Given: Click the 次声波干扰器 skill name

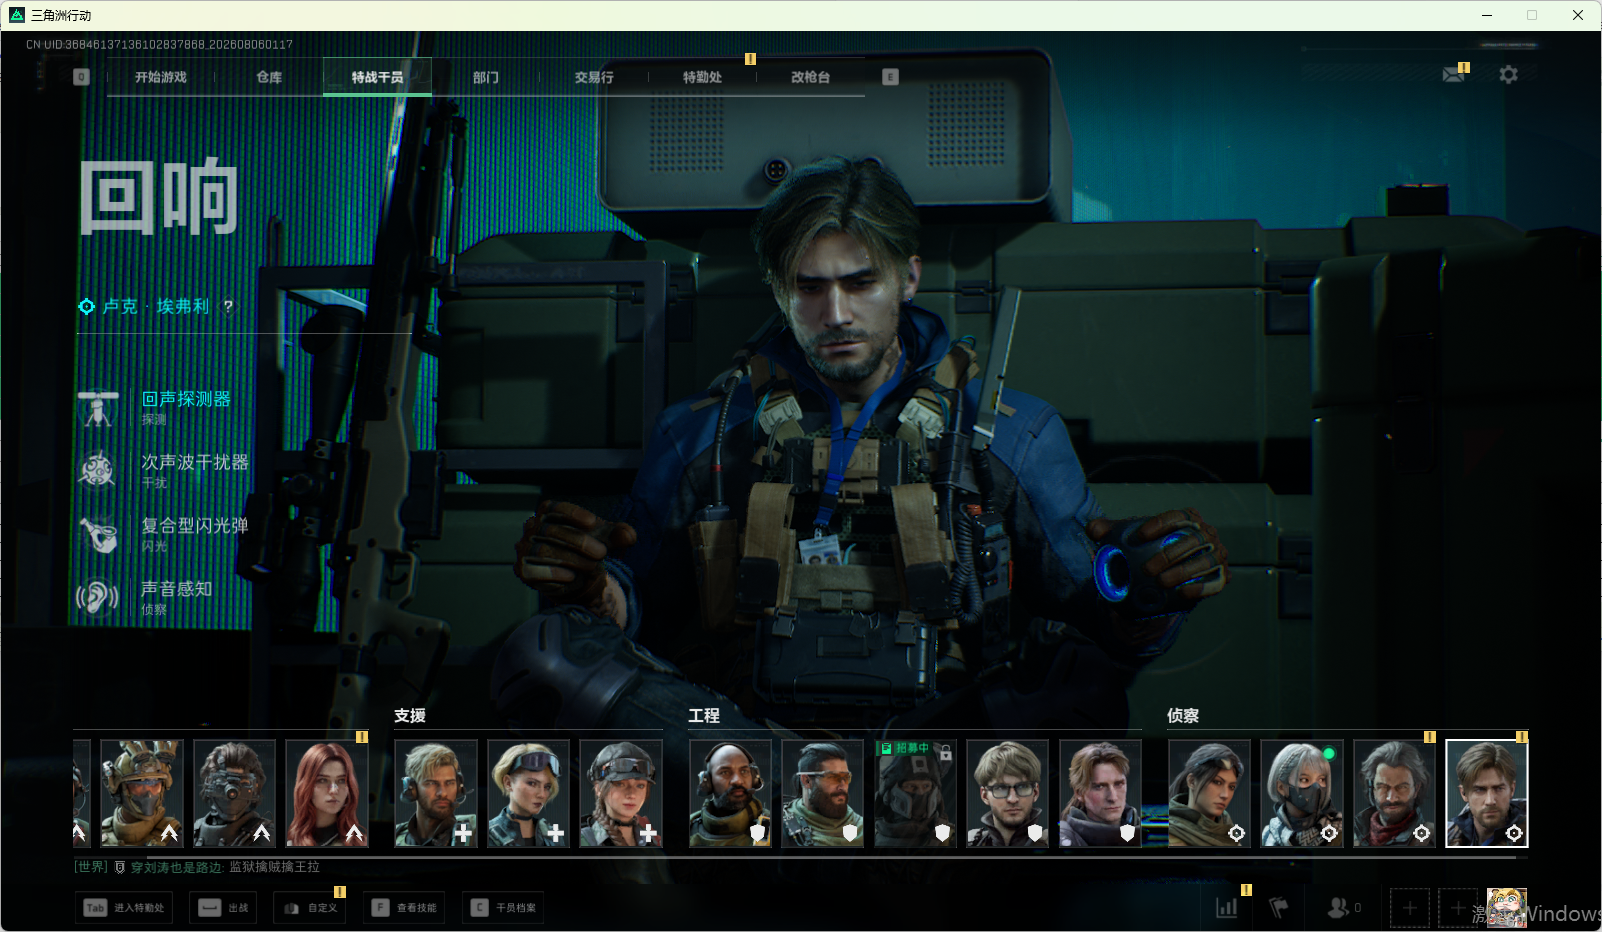Looking at the screenshot, I should point(195,462).
